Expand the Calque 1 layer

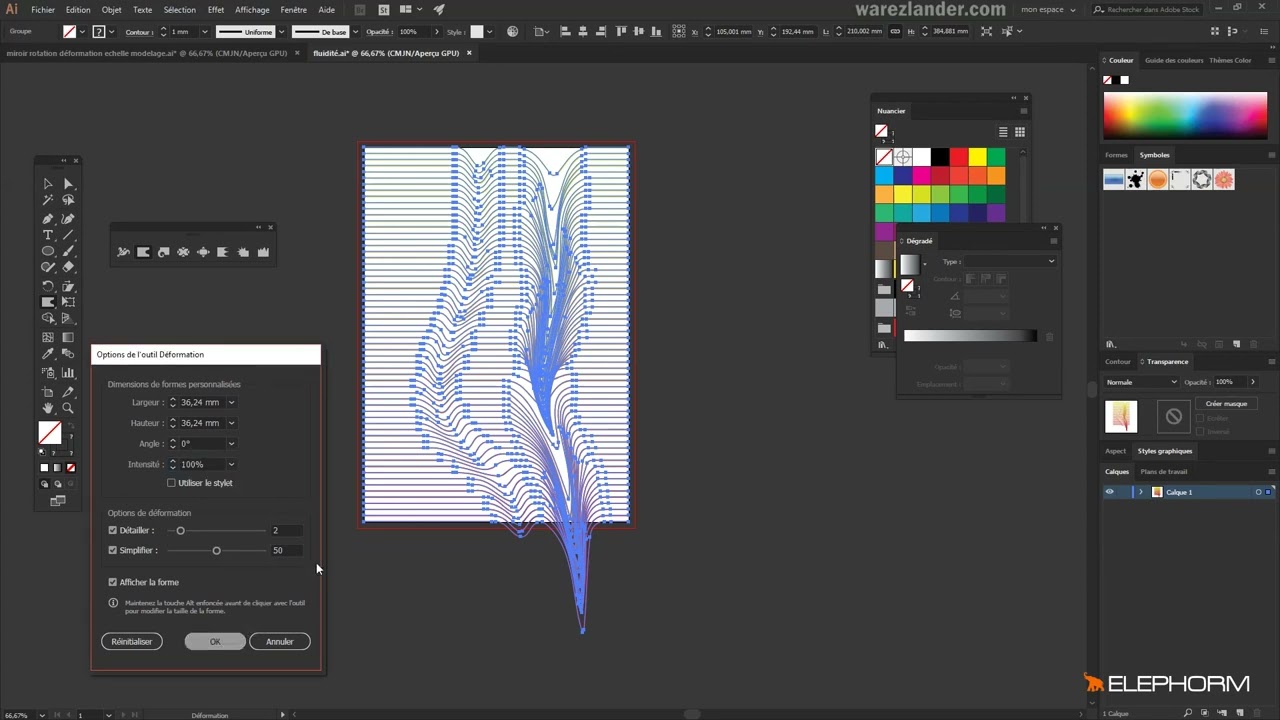[x=1140, y=492]
